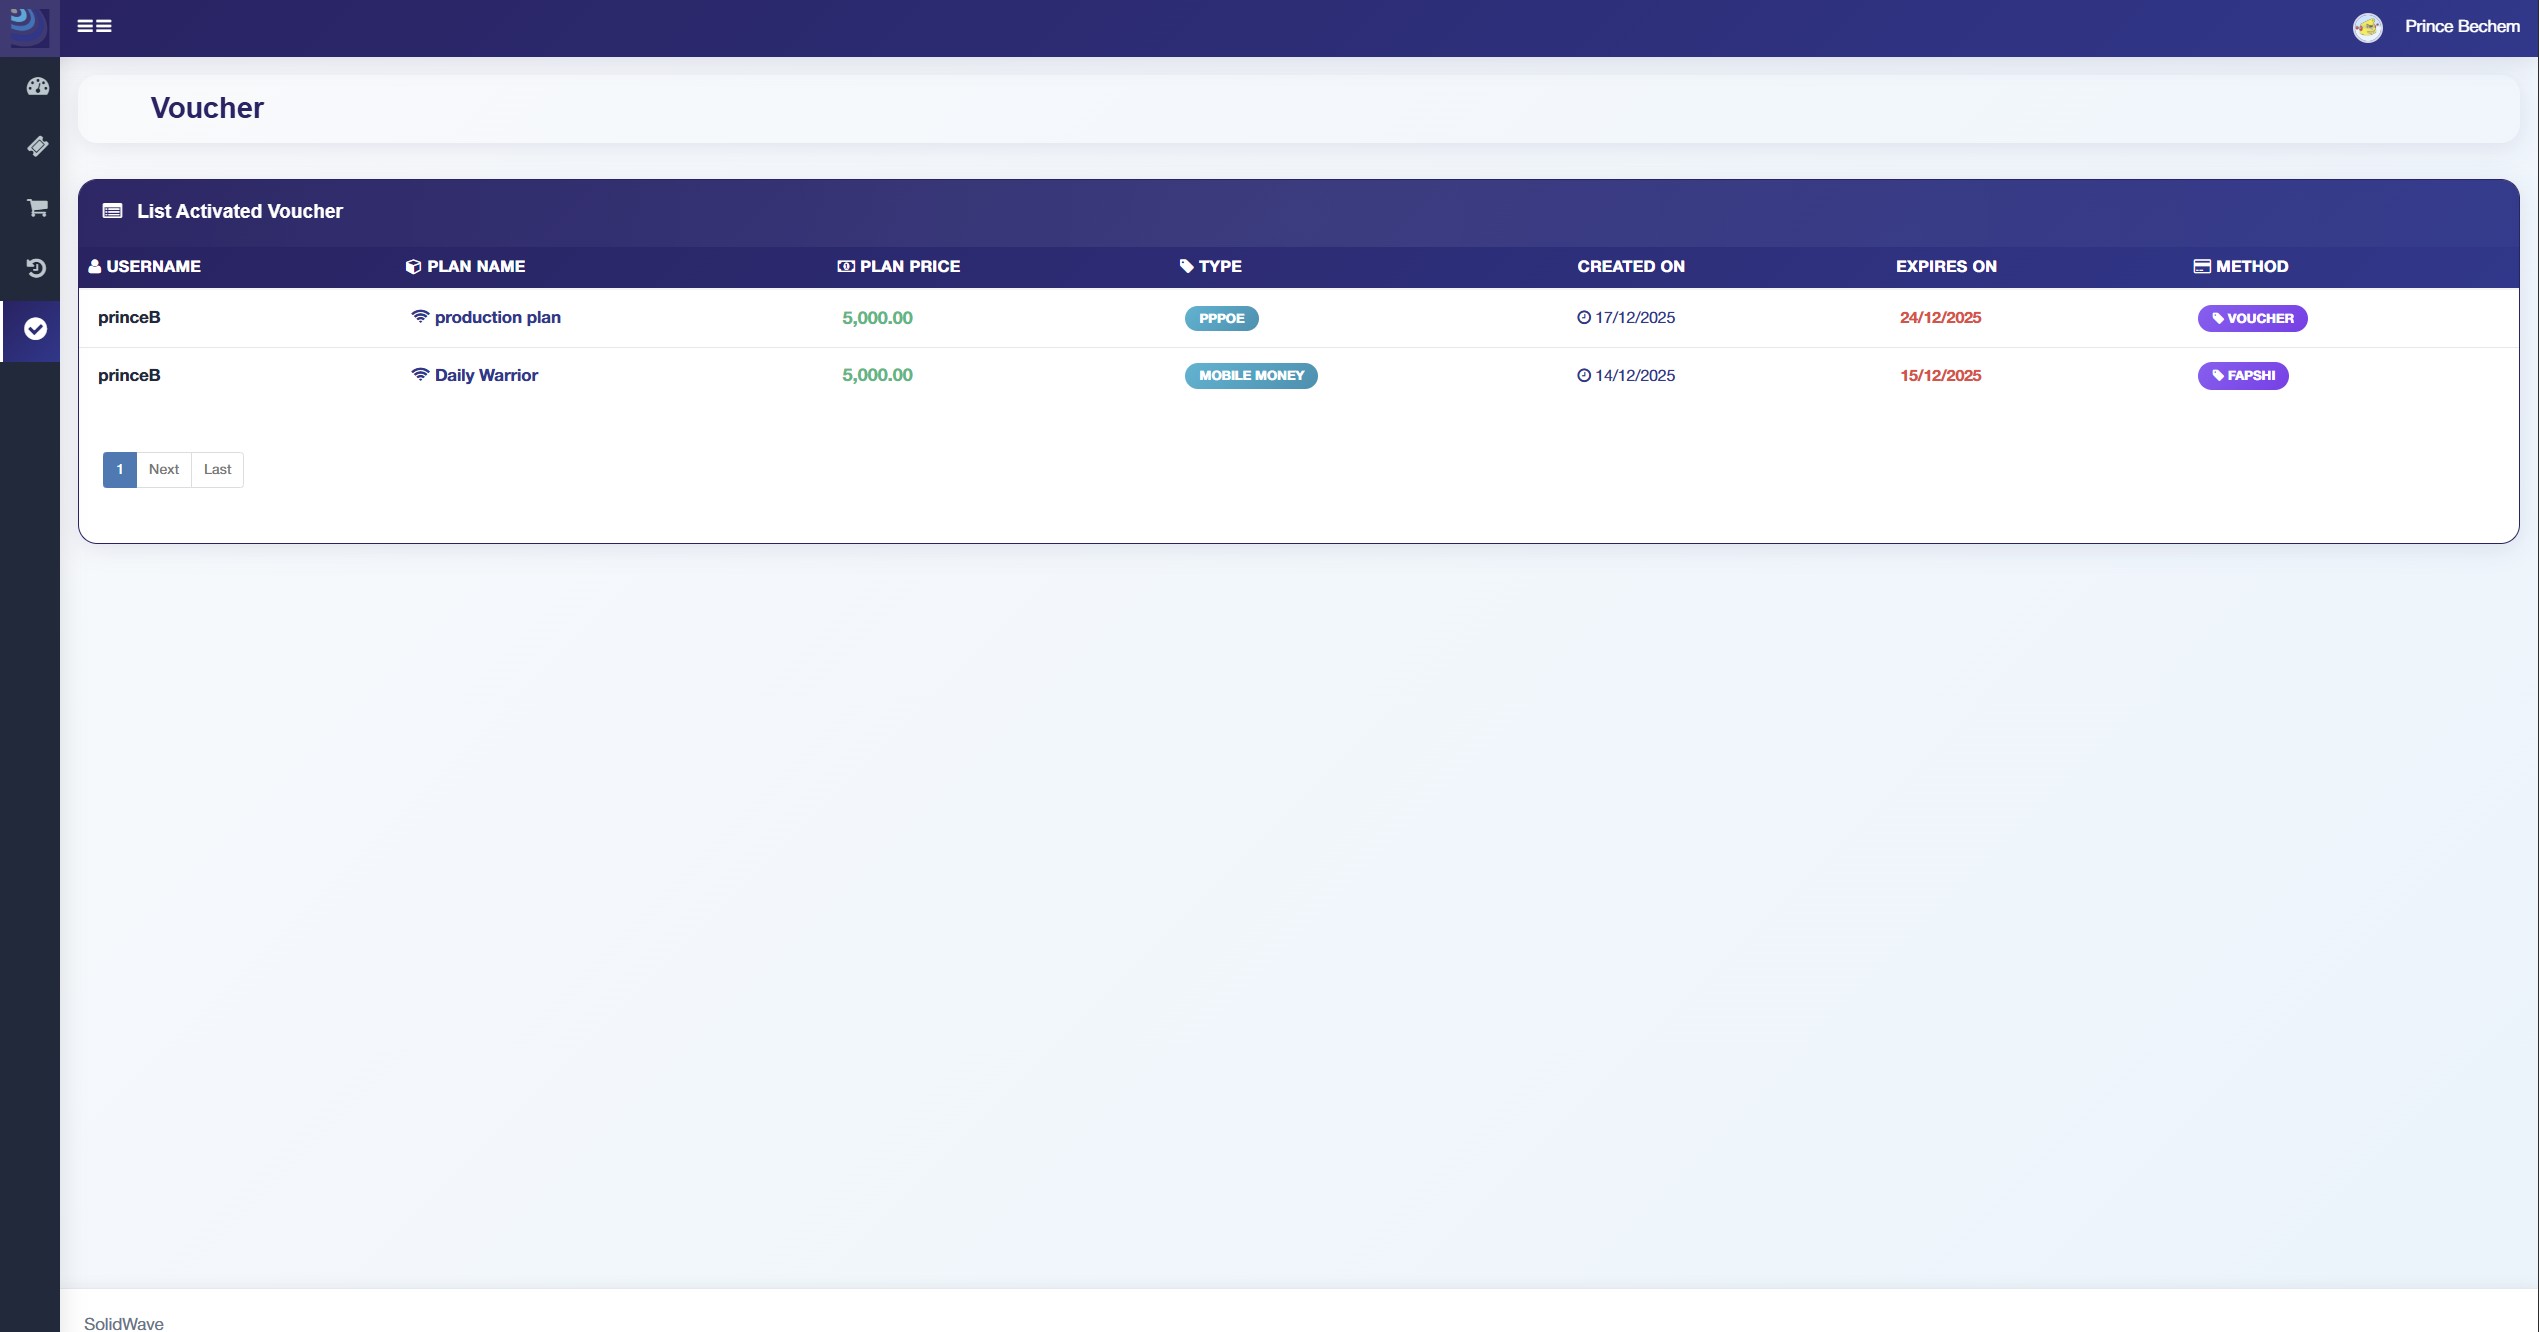Image resolution: width=2539 pixels, height=1332 pixels.
Task: Select the active checkmark icon in sidebar
Action: coord(36,329)
